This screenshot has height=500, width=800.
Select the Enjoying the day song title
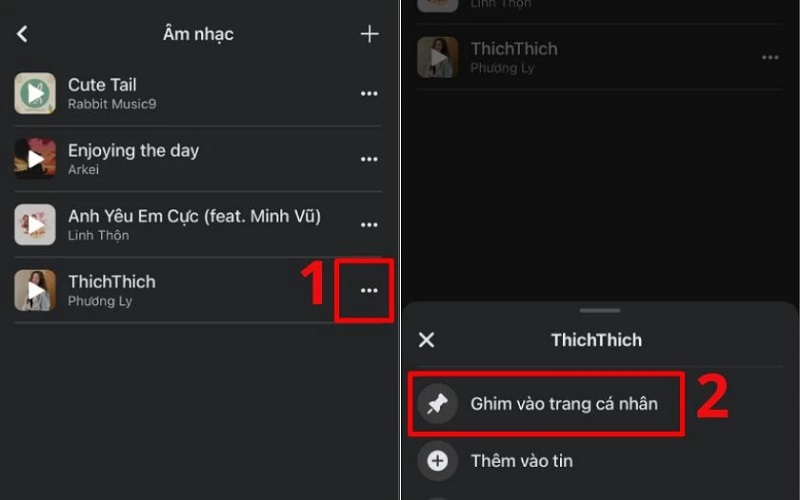[x=133, y=151]
